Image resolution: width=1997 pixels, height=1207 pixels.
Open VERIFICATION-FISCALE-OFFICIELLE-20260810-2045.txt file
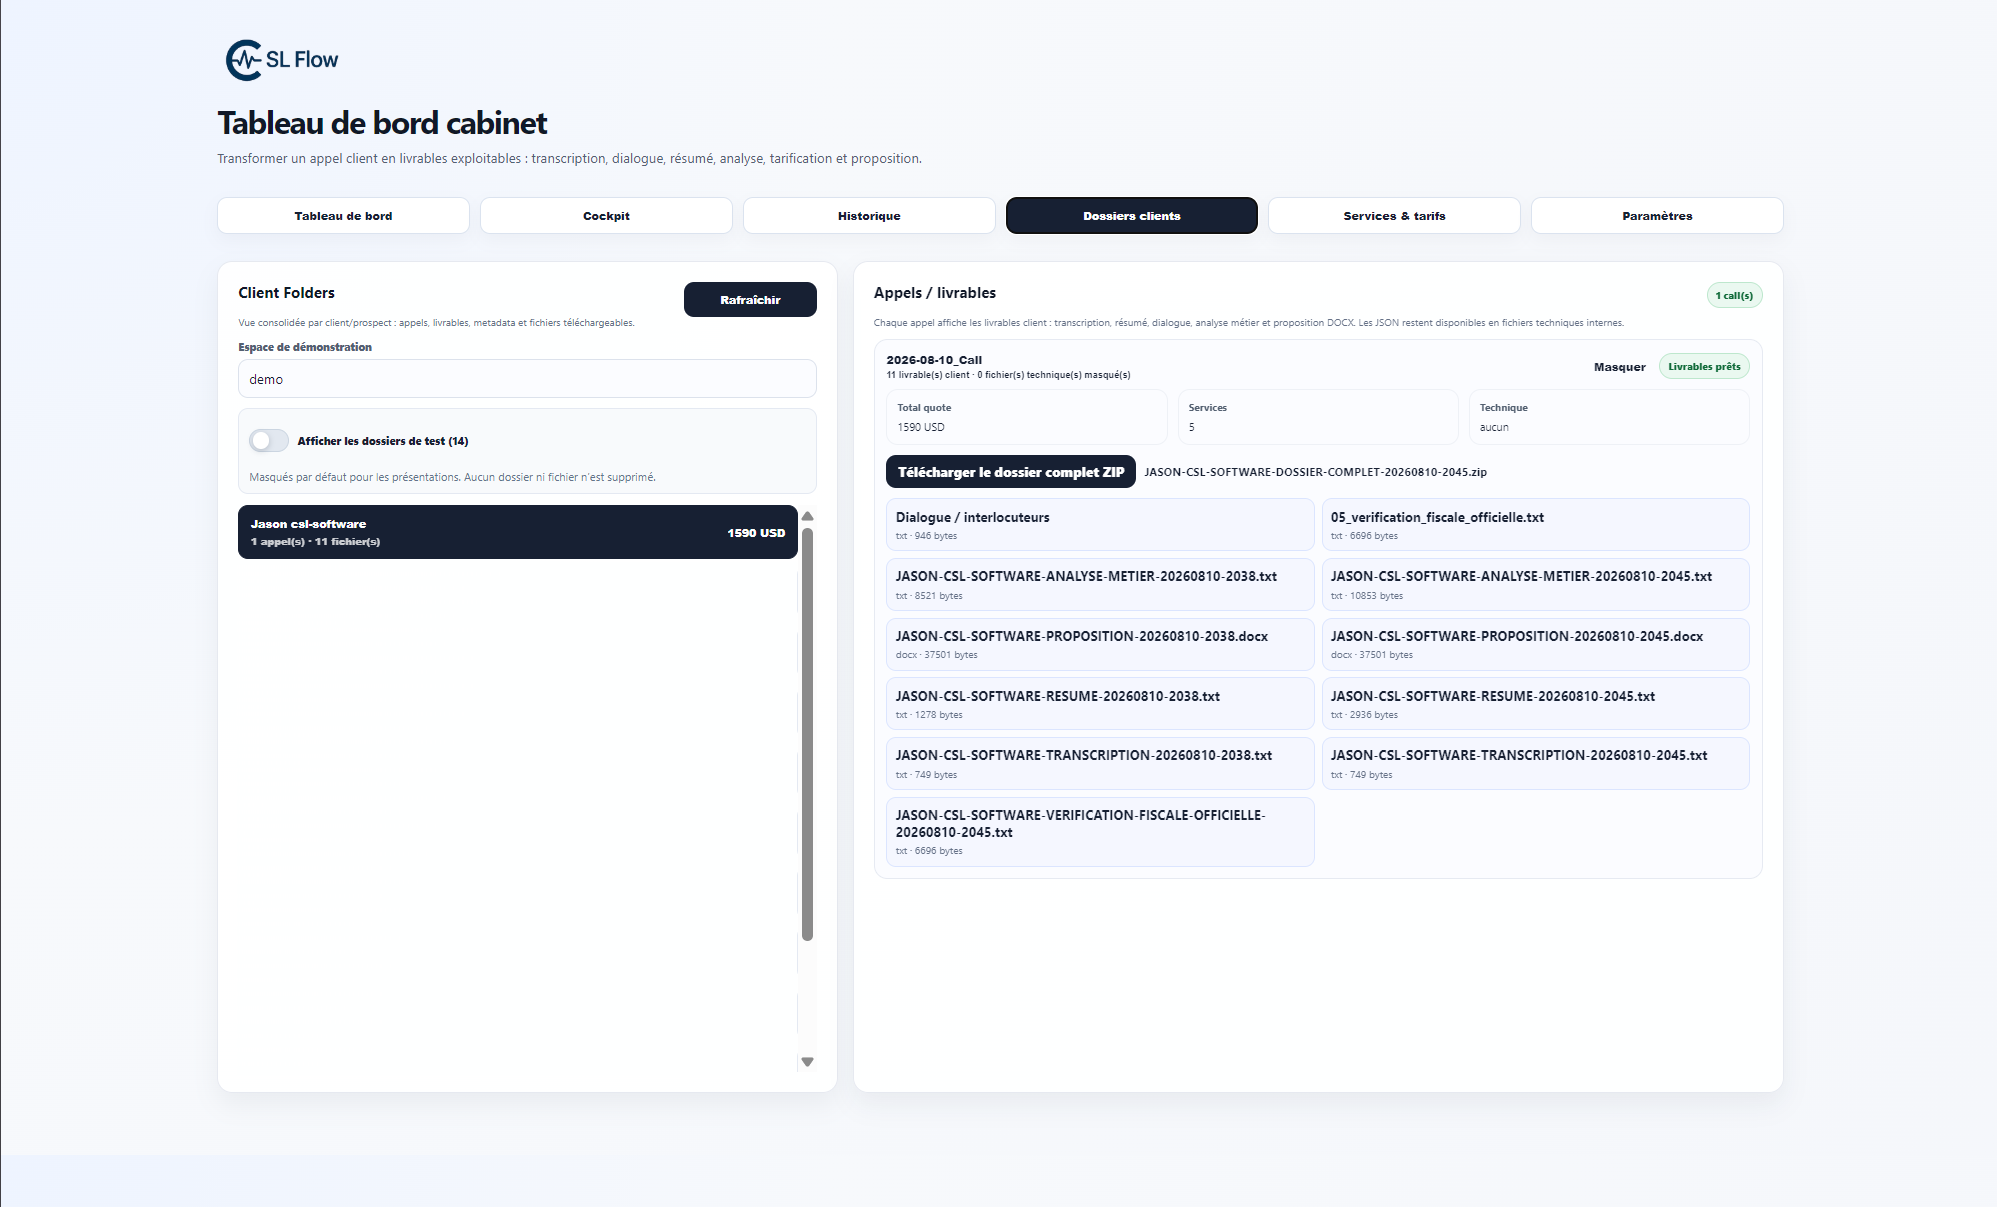(1100, 832)
